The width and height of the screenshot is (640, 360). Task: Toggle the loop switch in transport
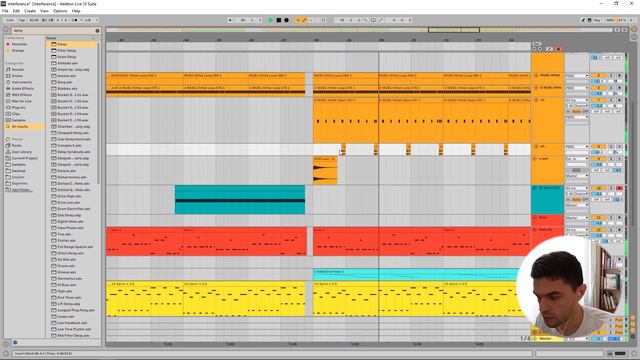click(x=373, y=20)
